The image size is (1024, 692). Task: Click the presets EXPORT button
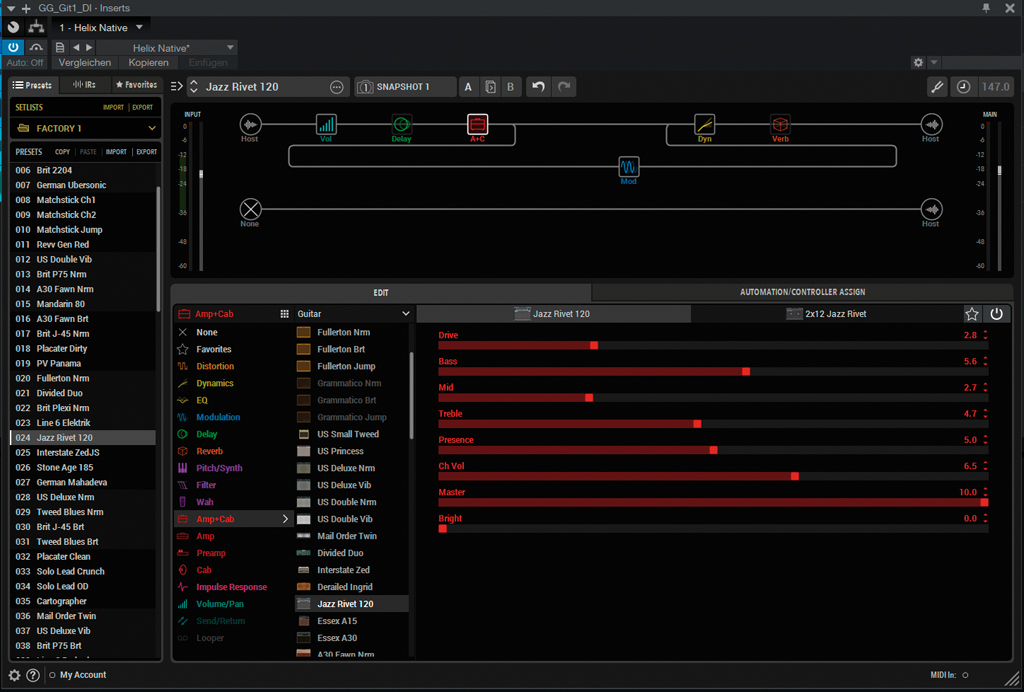pos(146,151)
